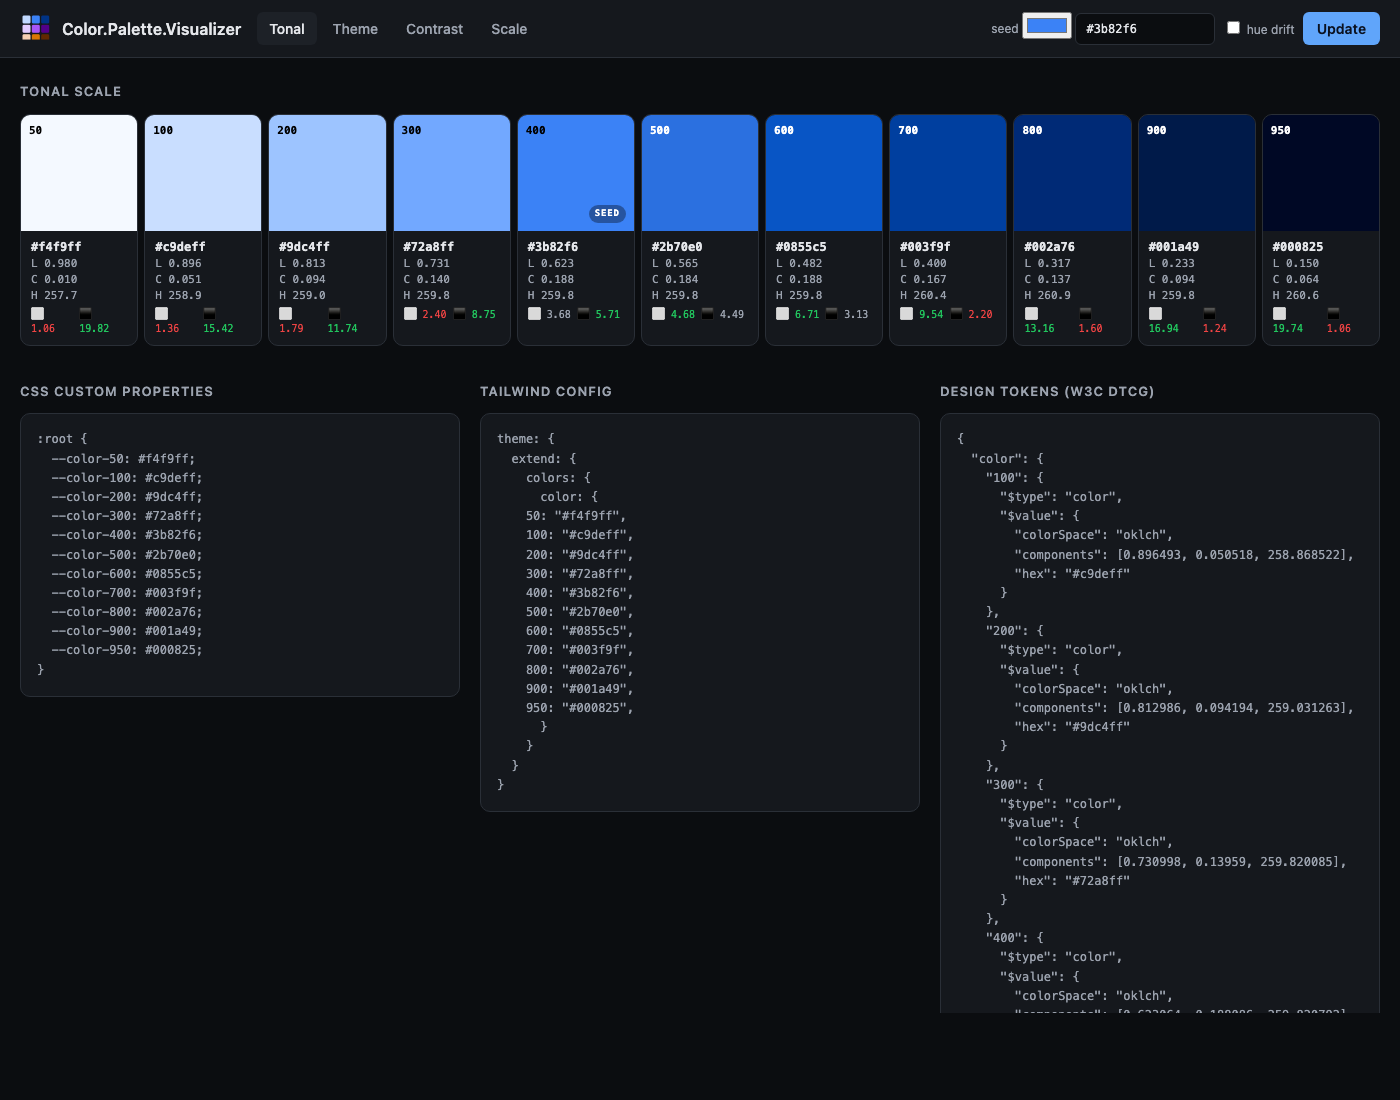
Task: Click black contrast chip under #3b82f6
Action: coord(583,314)
